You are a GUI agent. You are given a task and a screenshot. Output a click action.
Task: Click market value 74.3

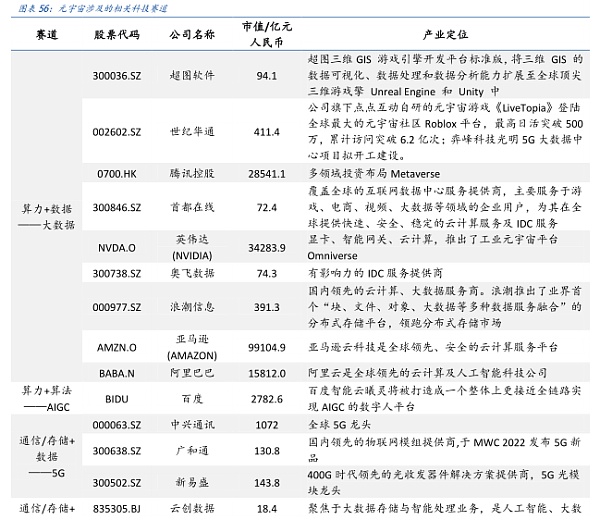(x=267, y=274)
